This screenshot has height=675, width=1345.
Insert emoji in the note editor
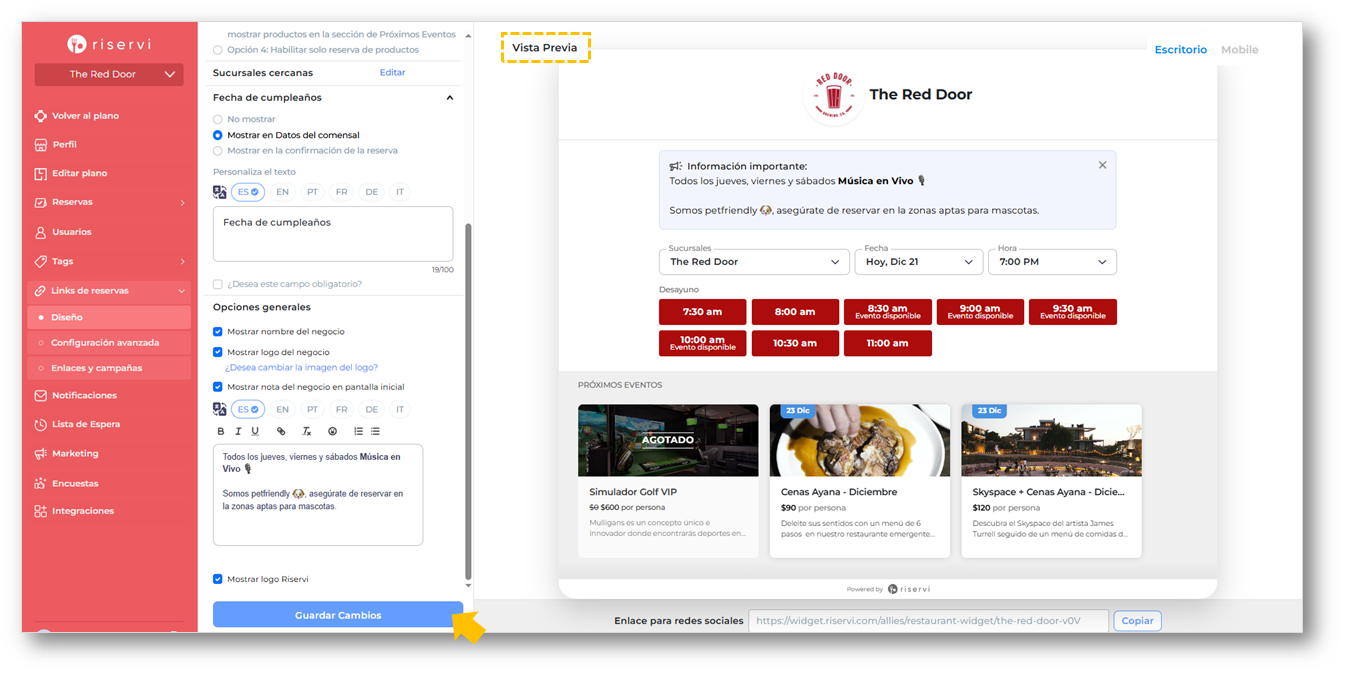pyautogui.click(x=332, y=432)
